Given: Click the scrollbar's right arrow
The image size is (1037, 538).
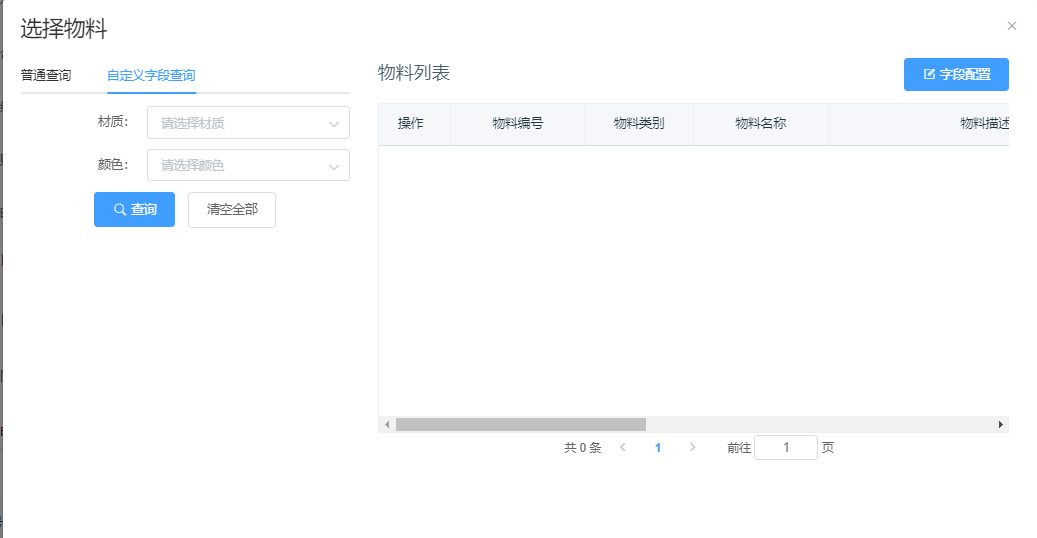Looking at the screenshot, I should pyautogui.click(x=1000, y=425).
